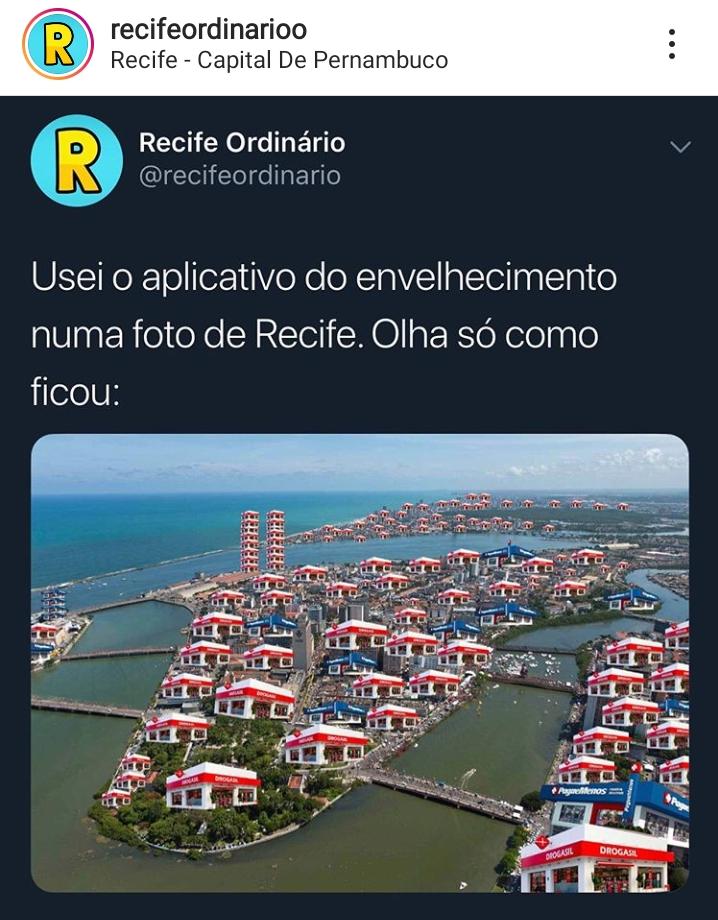Image resolution: width=718 pixels, height=920 pixels.
Task: Tap the twin stacked pharmacy towers
Action: pos(262,541)
